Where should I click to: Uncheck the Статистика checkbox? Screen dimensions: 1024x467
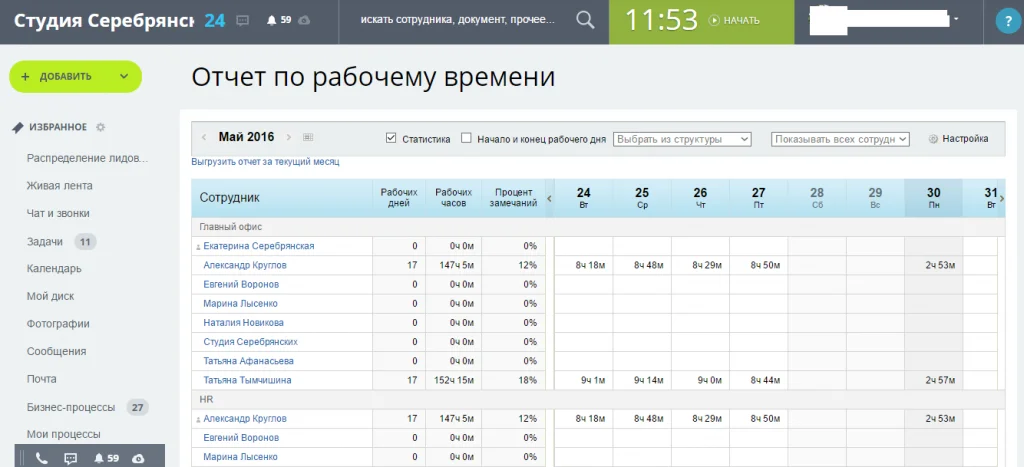click(391, 139)
